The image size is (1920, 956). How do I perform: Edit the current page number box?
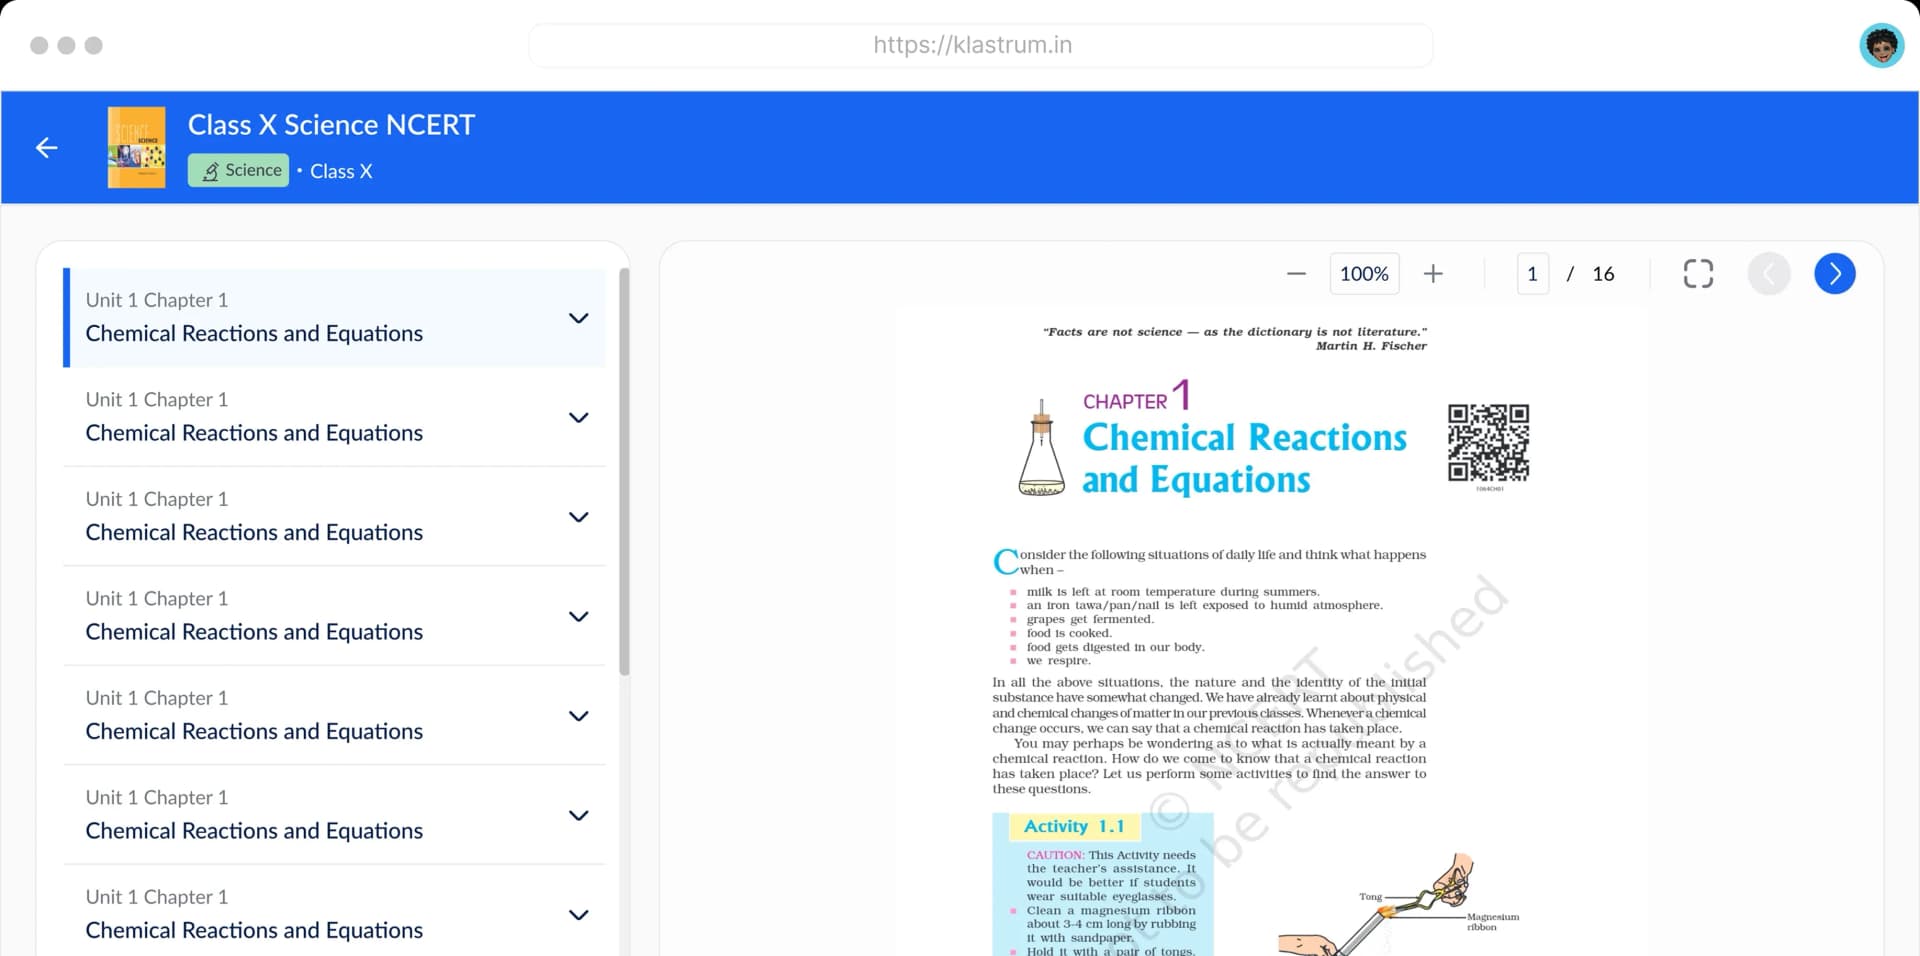(x=1532, y=274)
